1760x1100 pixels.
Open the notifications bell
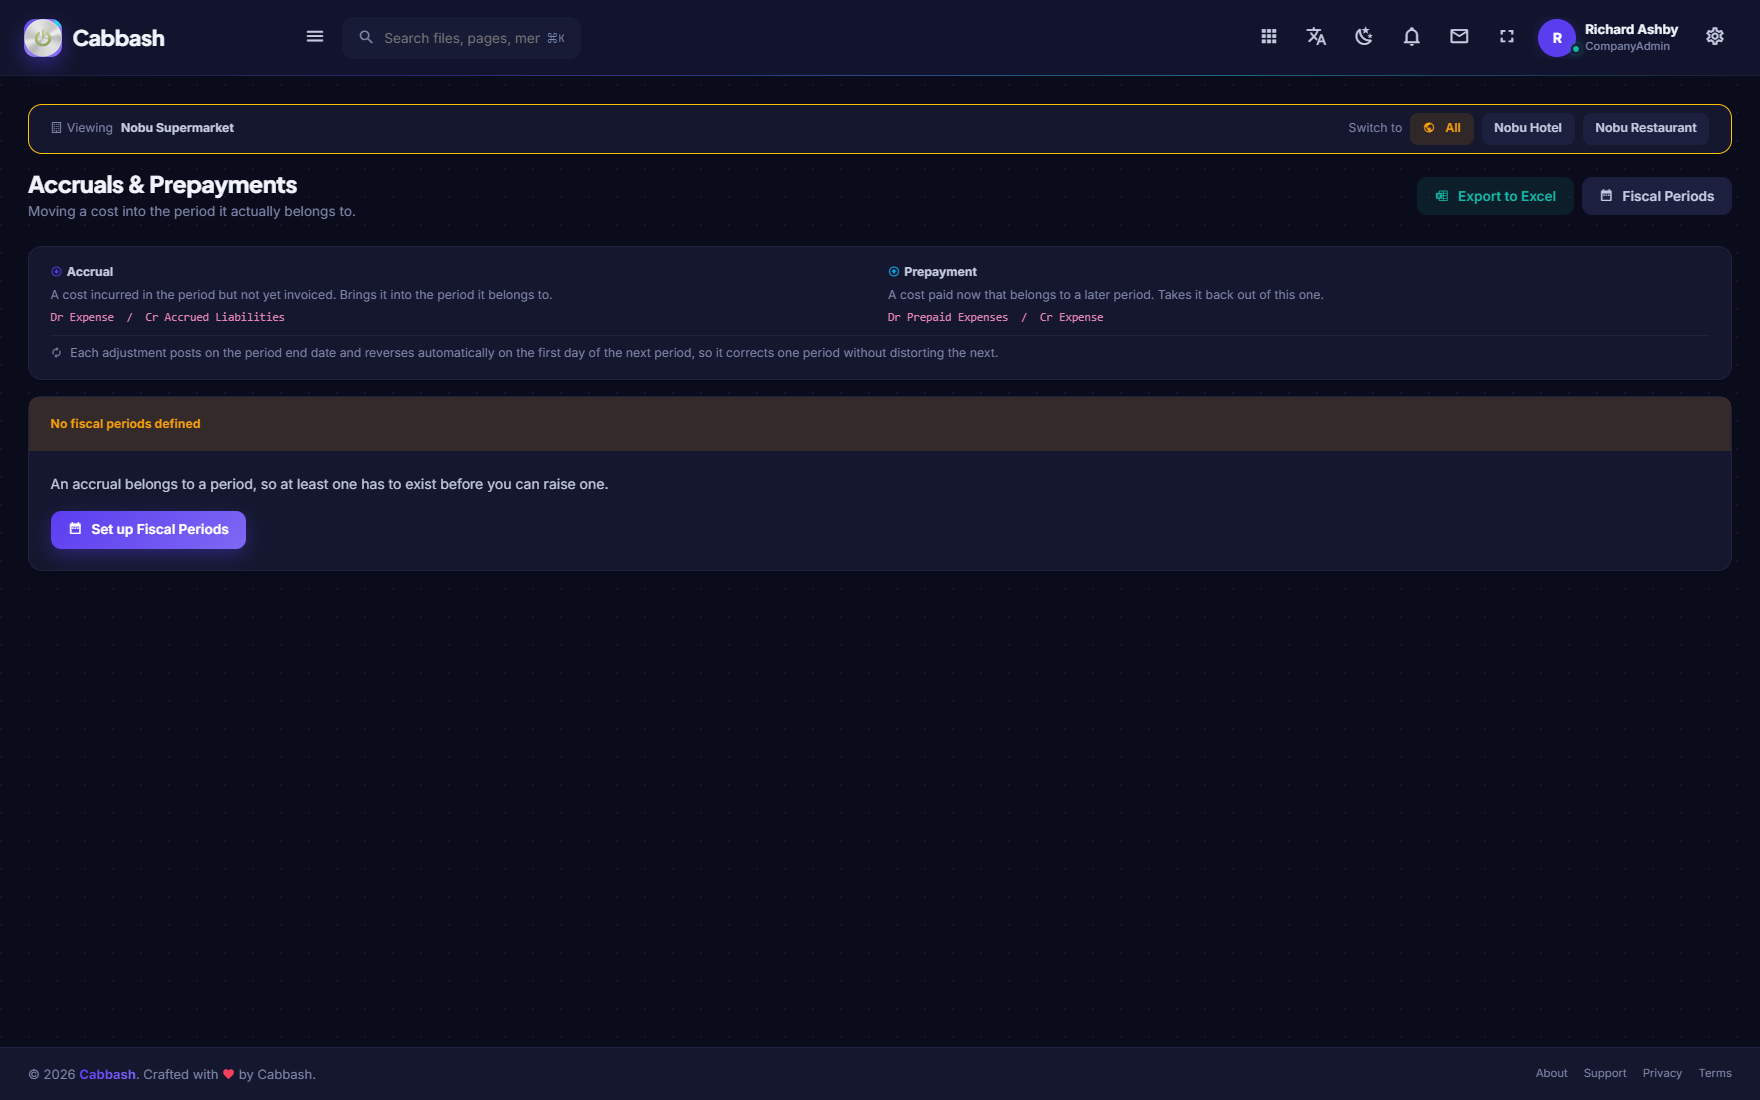tap(1412, 37)
